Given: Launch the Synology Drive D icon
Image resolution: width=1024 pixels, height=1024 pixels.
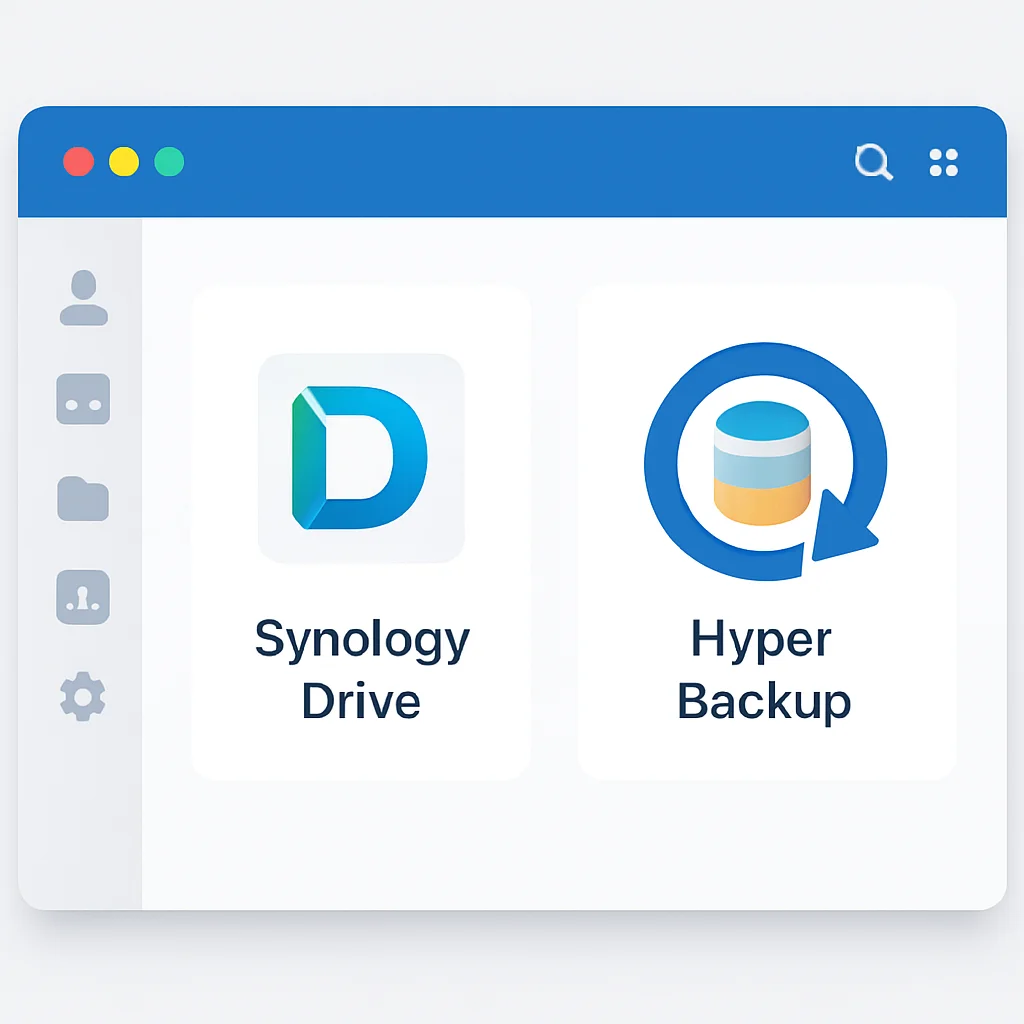Looking at the screenshot, I should pyautogui.click(x=361, y=458).
